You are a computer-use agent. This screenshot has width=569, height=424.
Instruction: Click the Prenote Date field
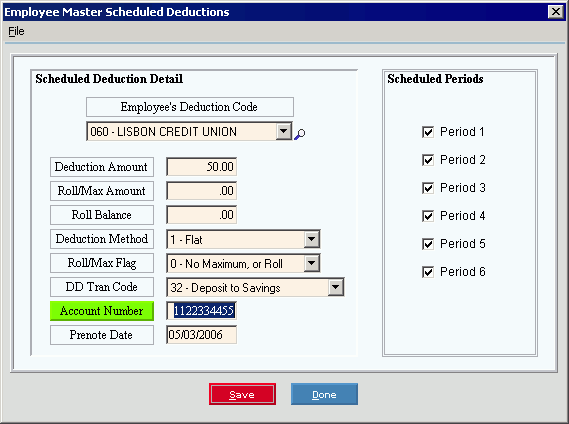(202, 334)
